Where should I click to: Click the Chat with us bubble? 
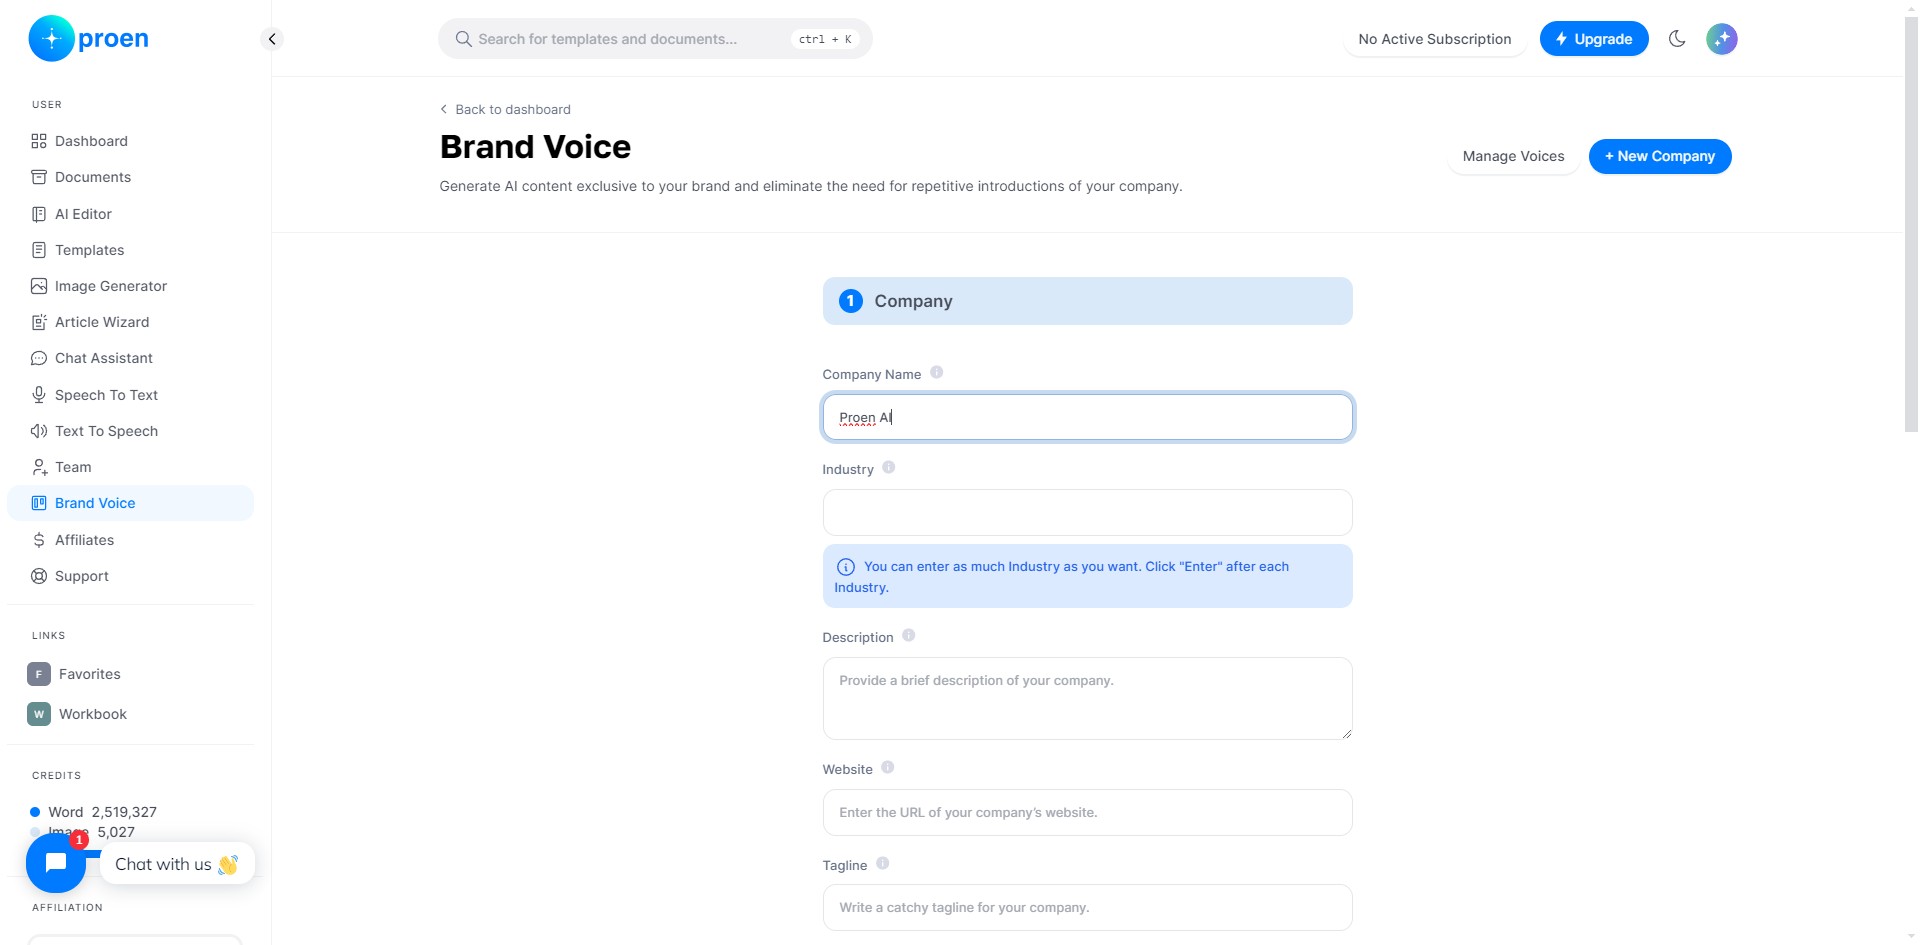(177, 864)
